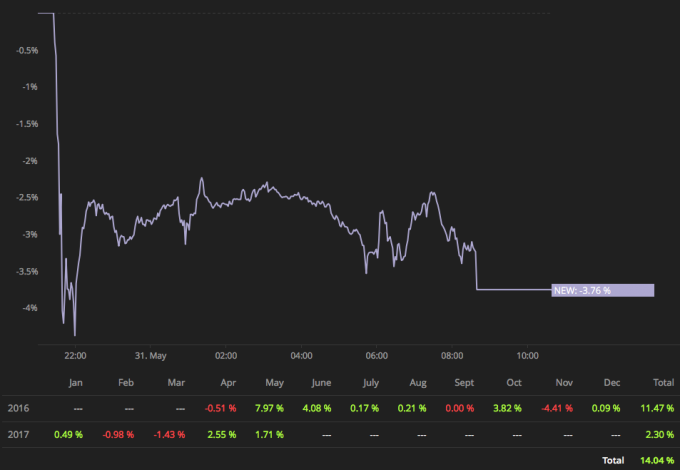Click the -4% y-axis label
This screenshot has height=470, width=680.
pyautogui.click(x=30, y=308)
